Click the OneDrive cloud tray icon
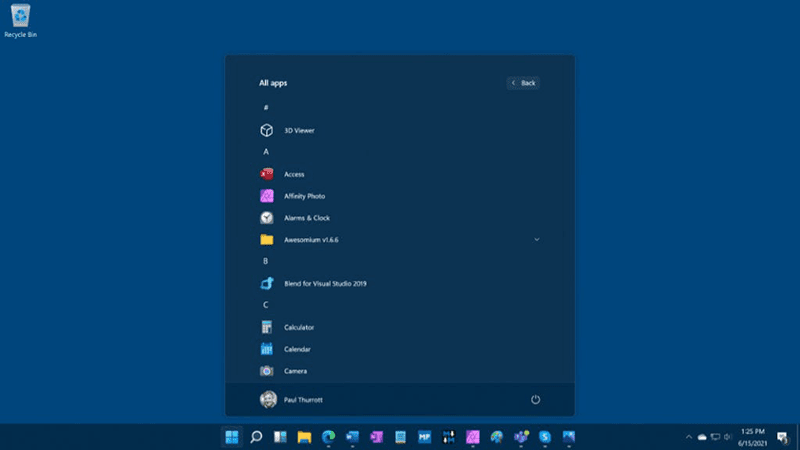Image resolution: width=800 pixels, height=450 pixels. [702, 437]
